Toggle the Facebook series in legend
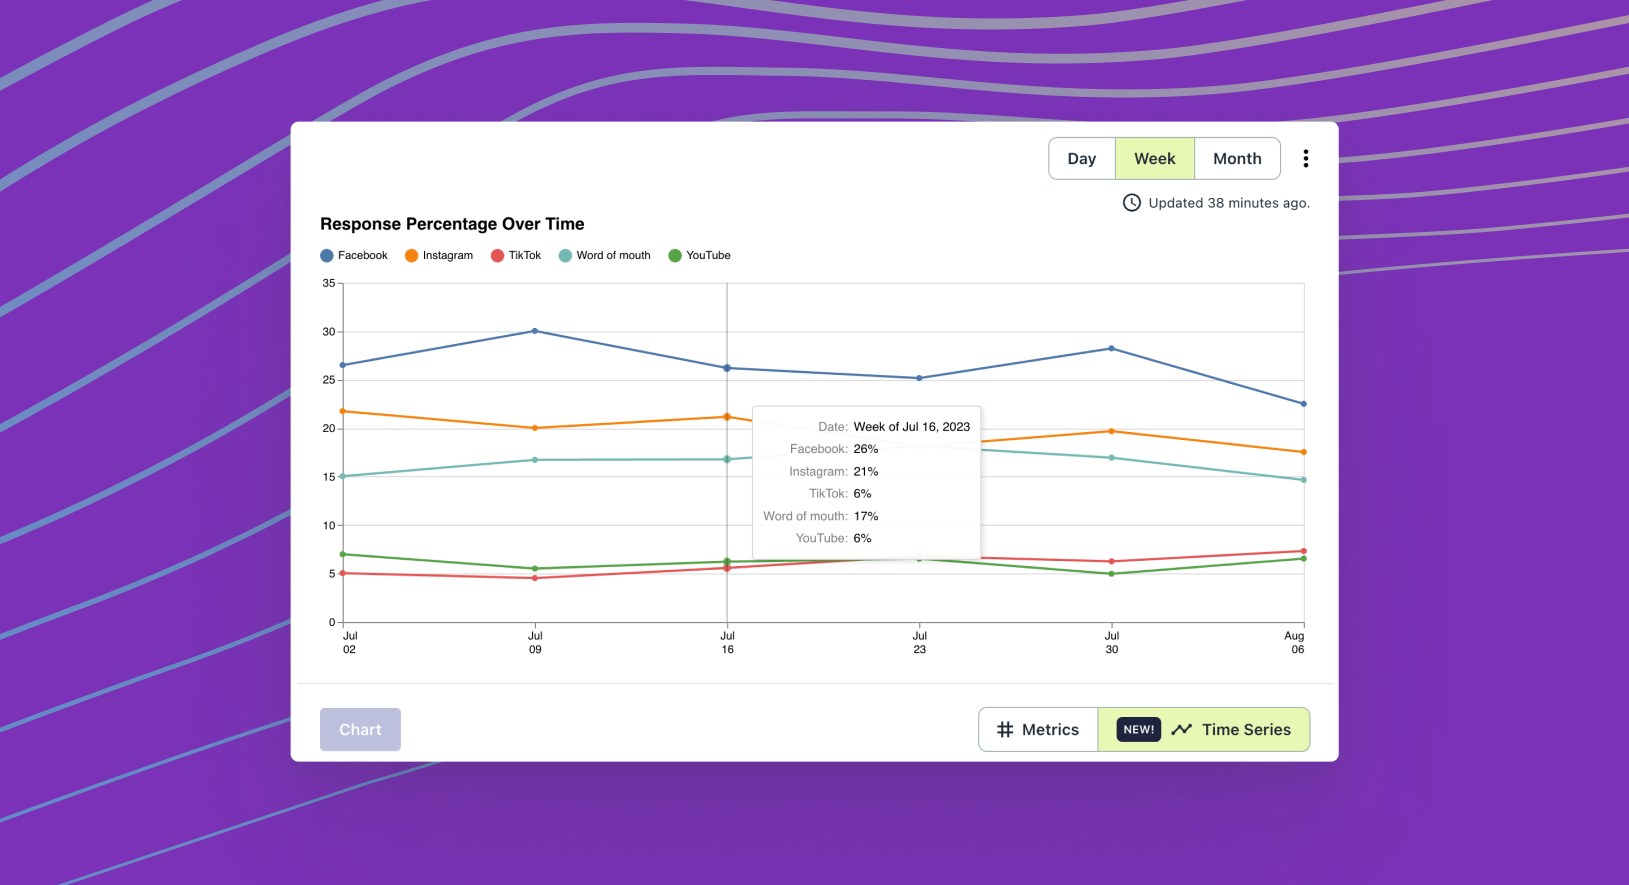1629x885 pixels. tap(354, 256)
